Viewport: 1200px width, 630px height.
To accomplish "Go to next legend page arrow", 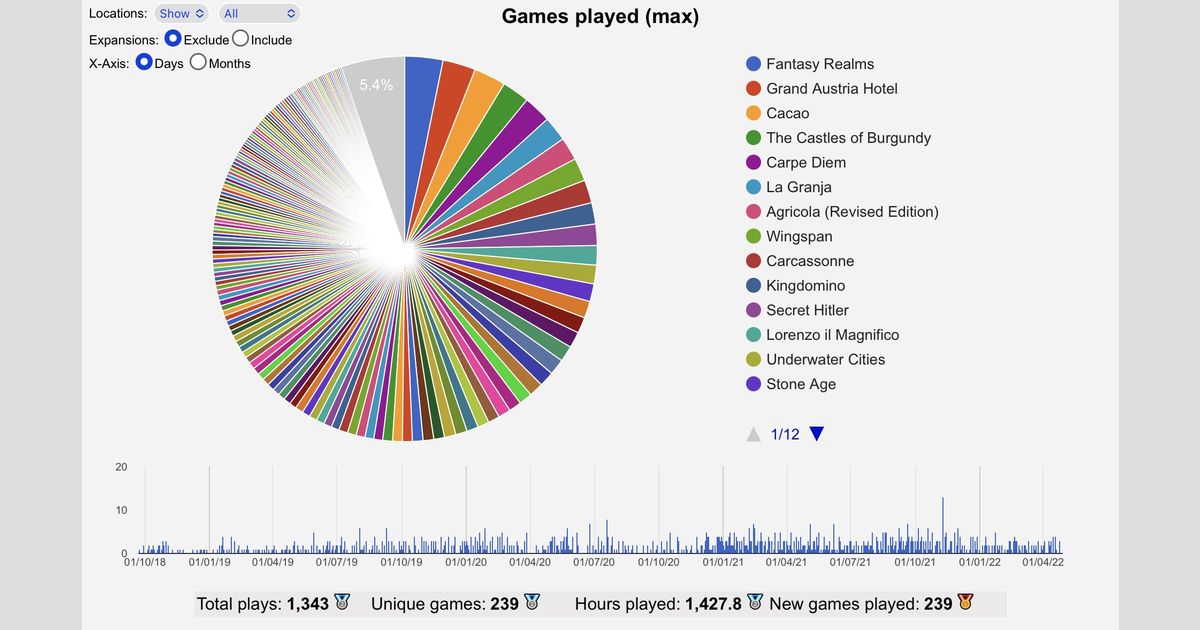I will (817, 434).
